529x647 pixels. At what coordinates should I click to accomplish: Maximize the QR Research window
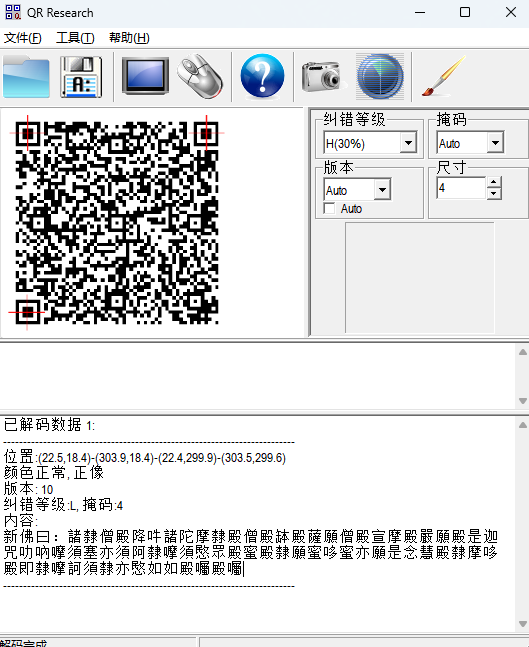click(x=465, y=12)
